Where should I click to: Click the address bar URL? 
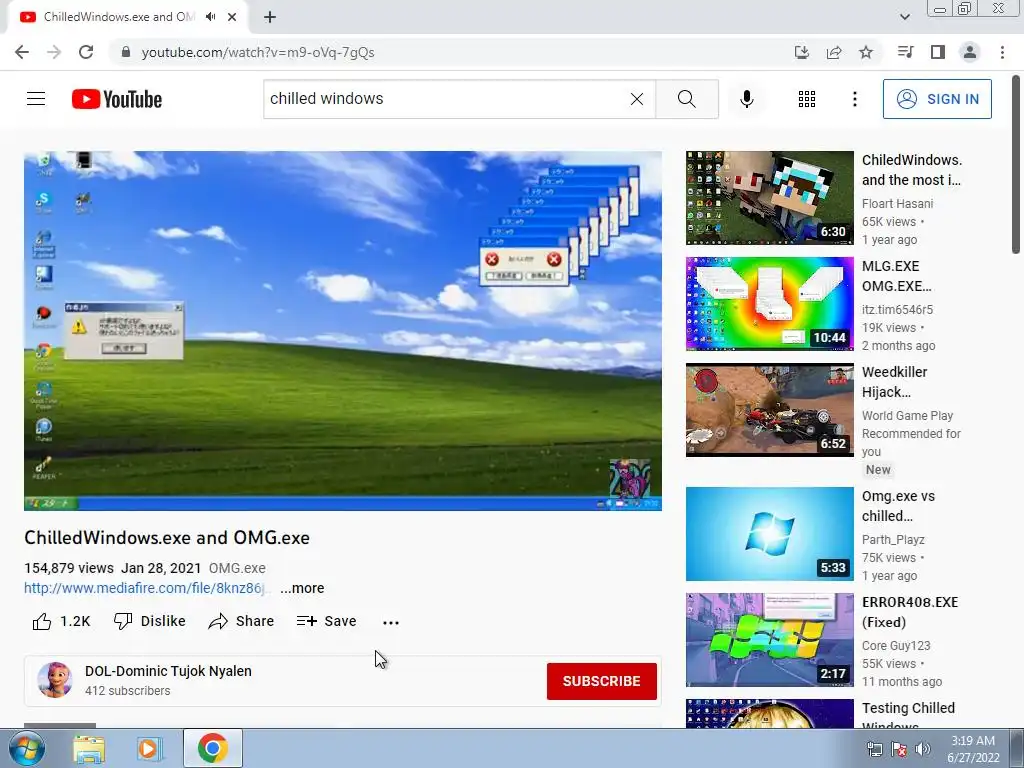(258, 52)
